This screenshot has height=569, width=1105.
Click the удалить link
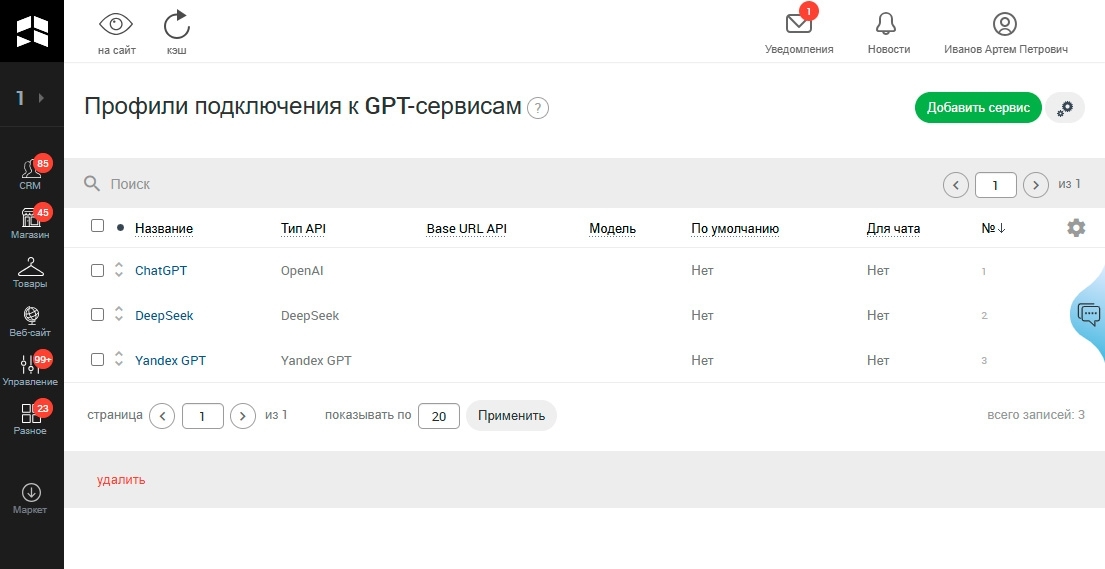[121, 479]
